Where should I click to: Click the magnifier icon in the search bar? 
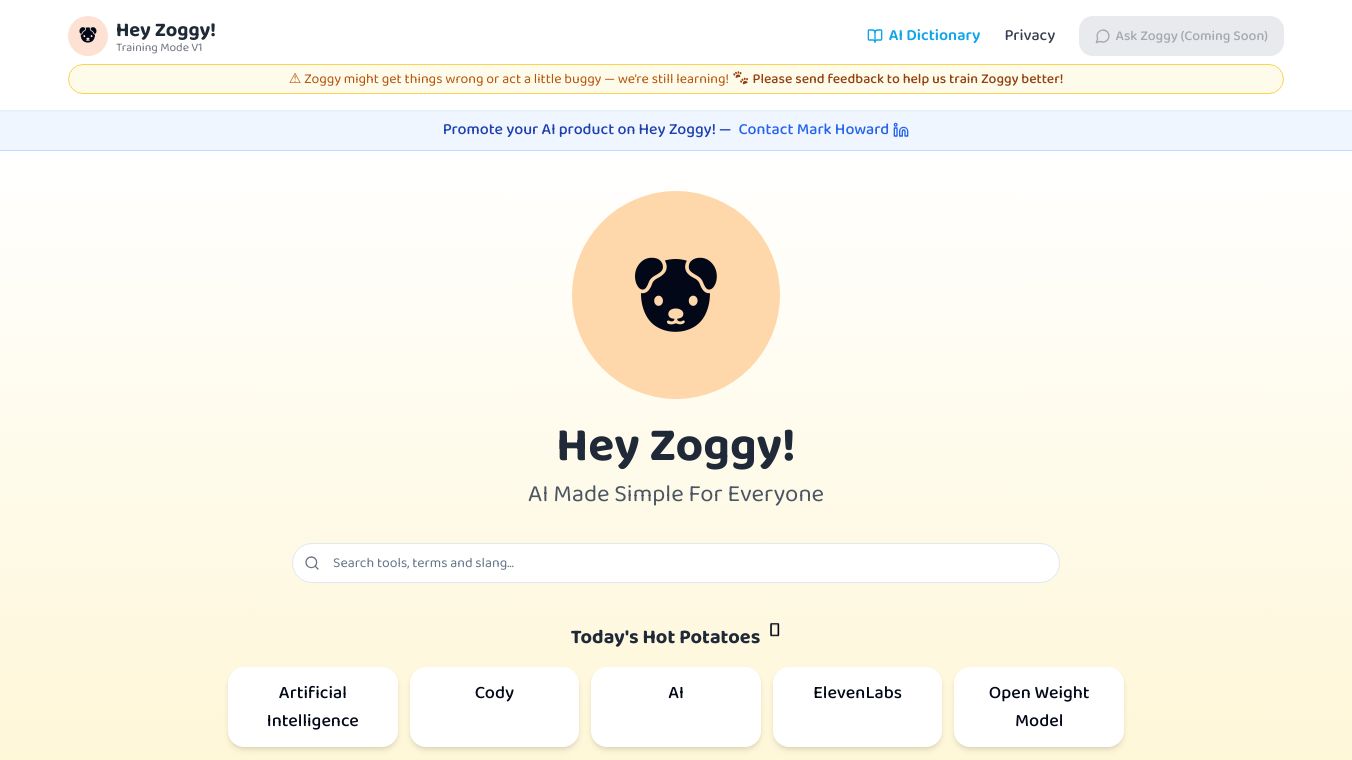point(312,563)
